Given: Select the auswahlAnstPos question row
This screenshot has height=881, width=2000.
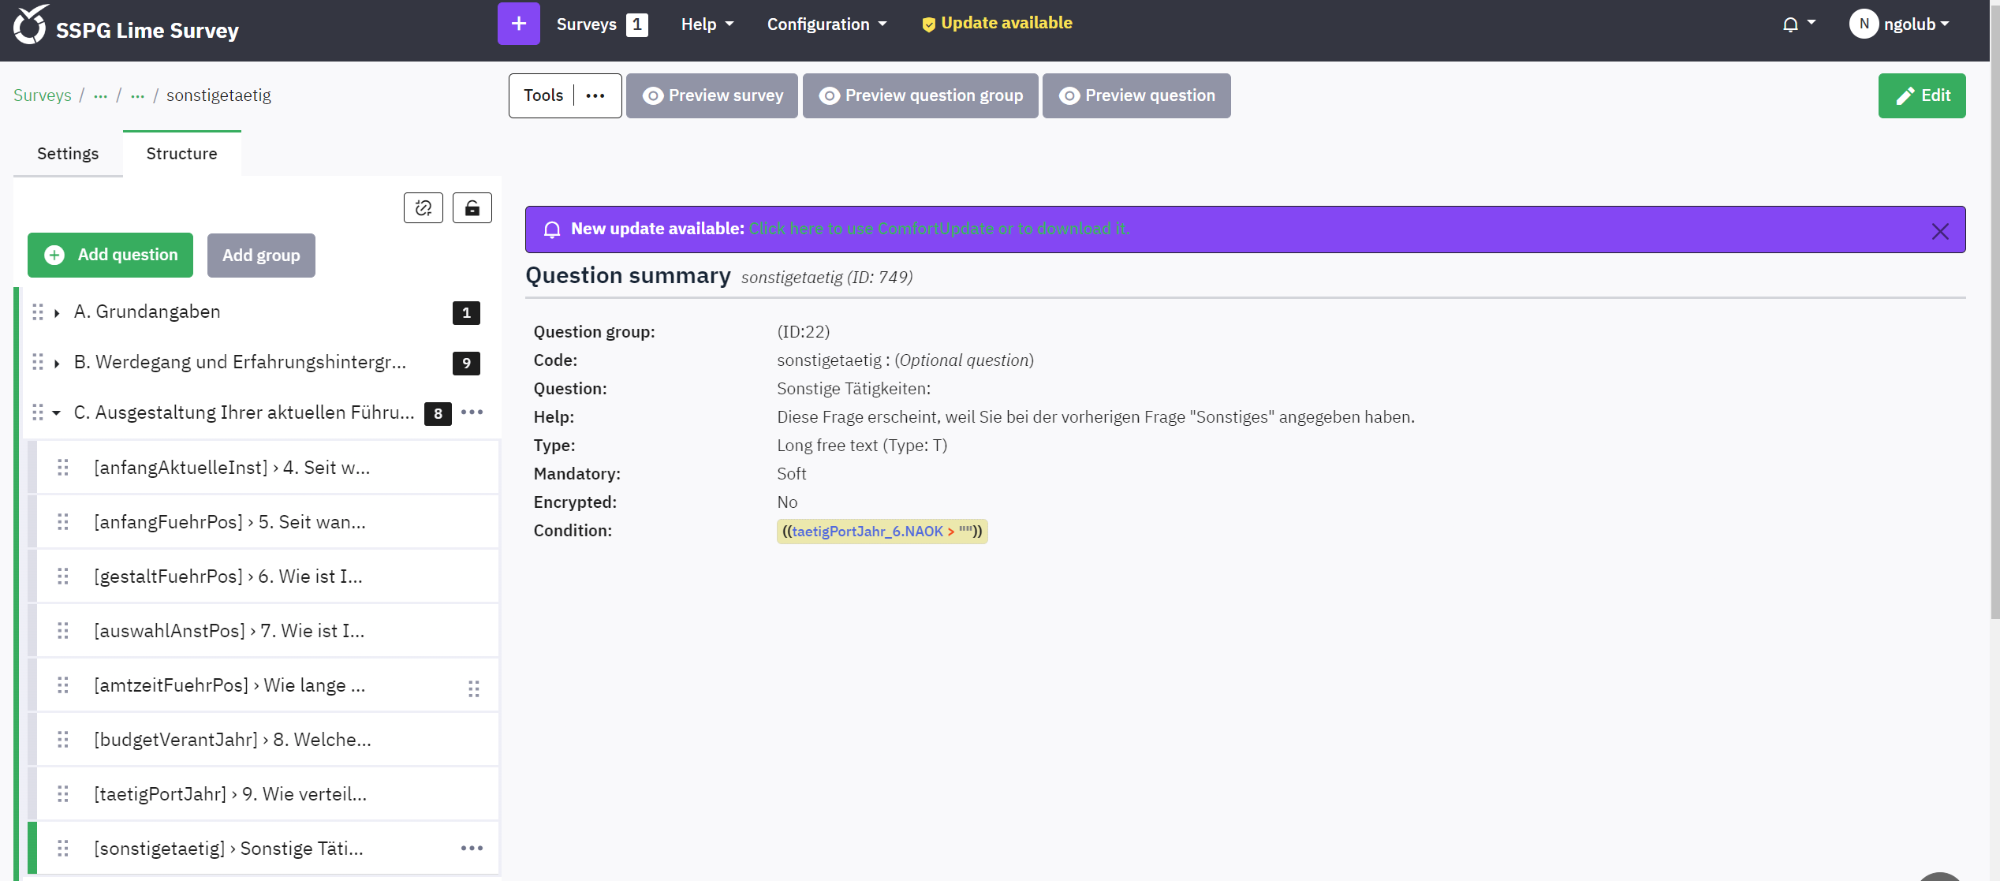Looking at the screenshot, I should click(x=267, y=631).
